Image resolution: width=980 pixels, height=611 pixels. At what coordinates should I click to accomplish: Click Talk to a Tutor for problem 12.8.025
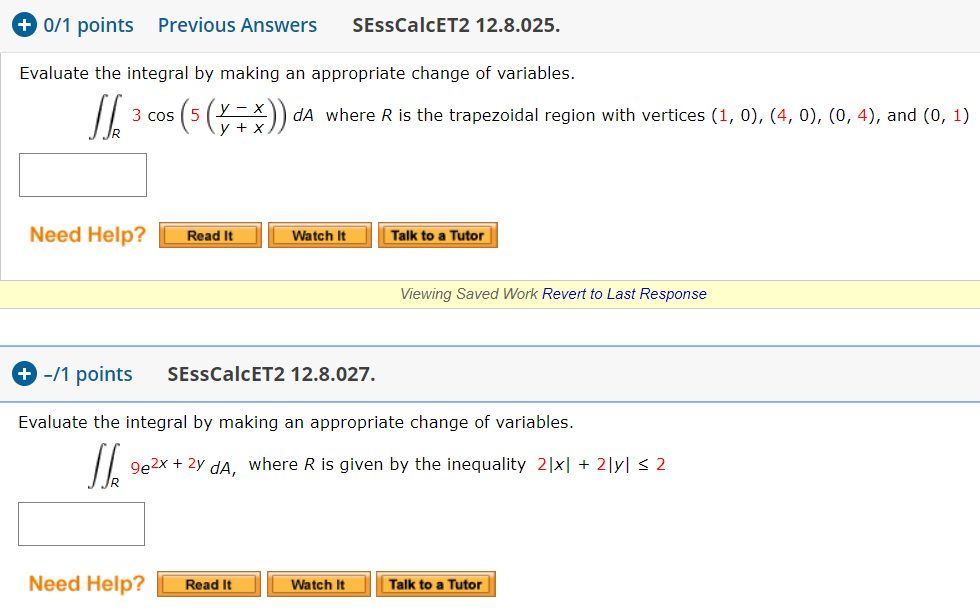point(437,235)
